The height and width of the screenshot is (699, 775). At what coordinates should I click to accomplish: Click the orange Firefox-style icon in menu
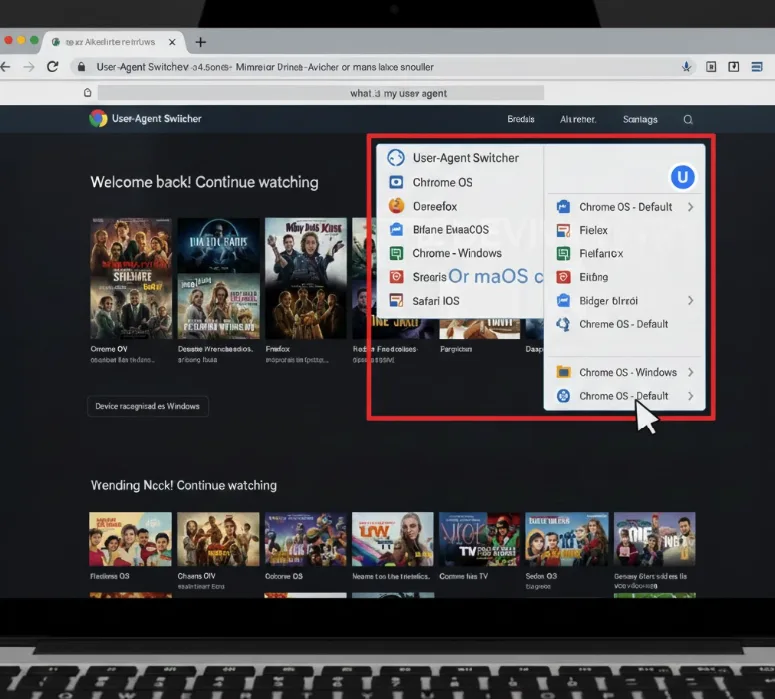coord(395,206)
